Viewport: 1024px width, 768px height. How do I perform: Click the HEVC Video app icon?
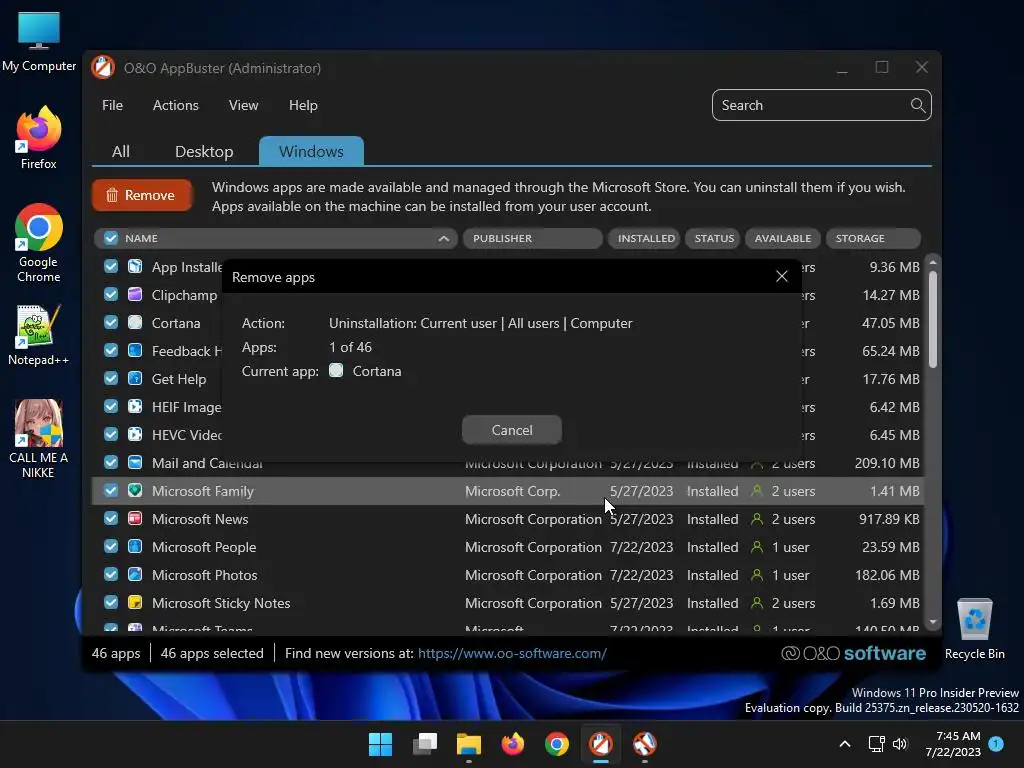click(x=135, y=435)
